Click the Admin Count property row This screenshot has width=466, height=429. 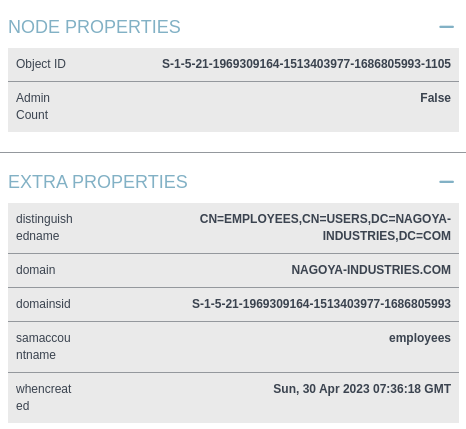[x=233, y=107]
